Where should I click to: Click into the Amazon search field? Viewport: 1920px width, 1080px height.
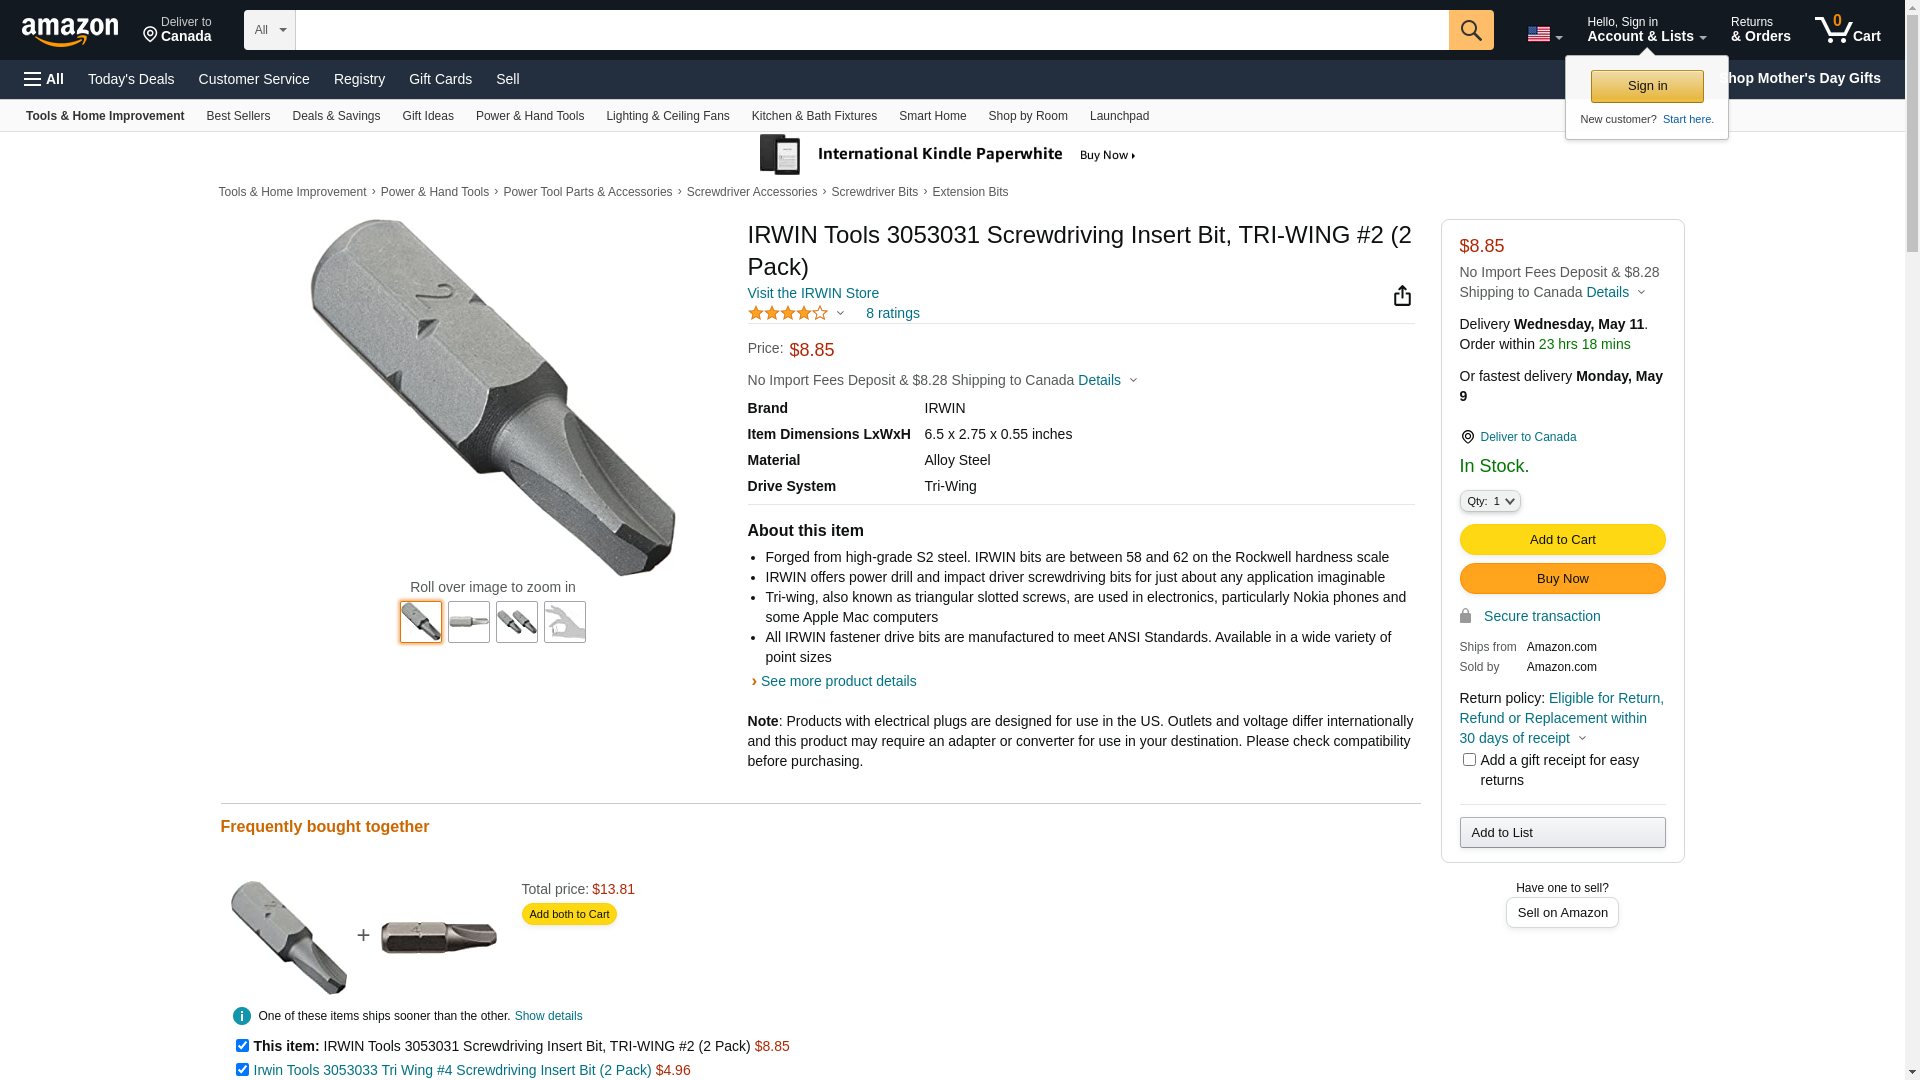pyautogui.click(x=872, y=30)
